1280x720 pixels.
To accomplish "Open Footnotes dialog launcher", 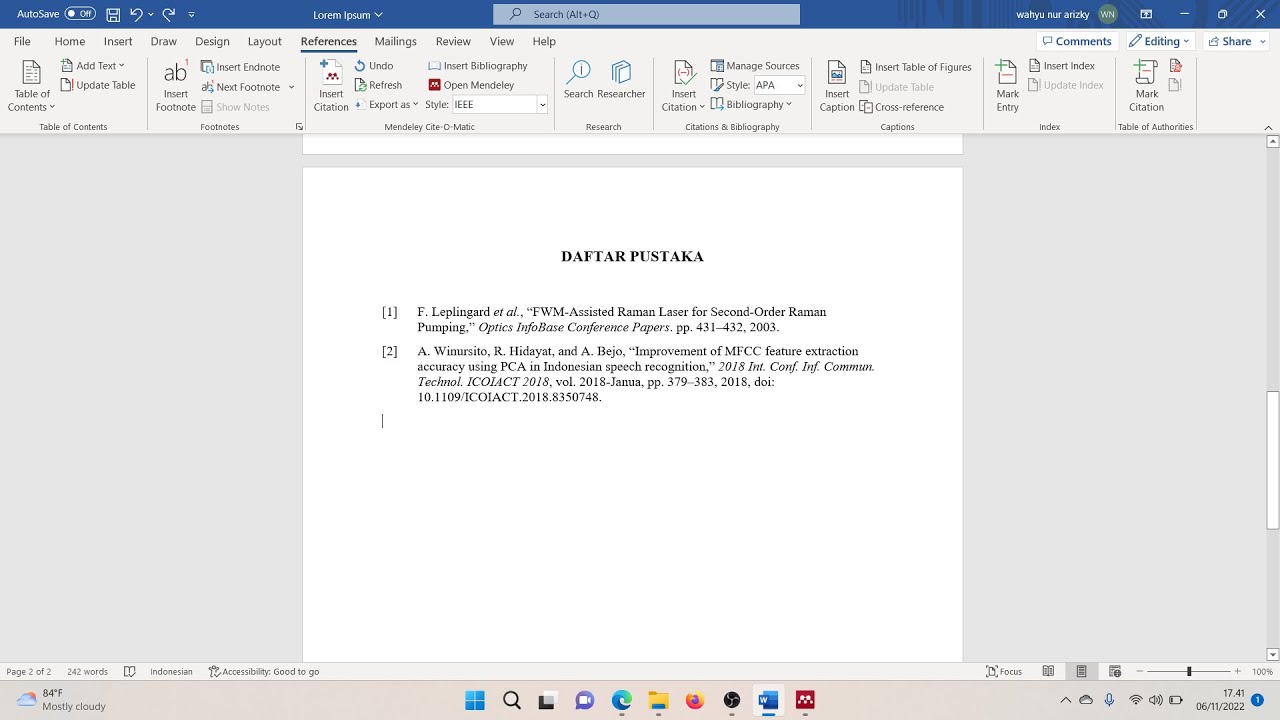I will [299, 127].
